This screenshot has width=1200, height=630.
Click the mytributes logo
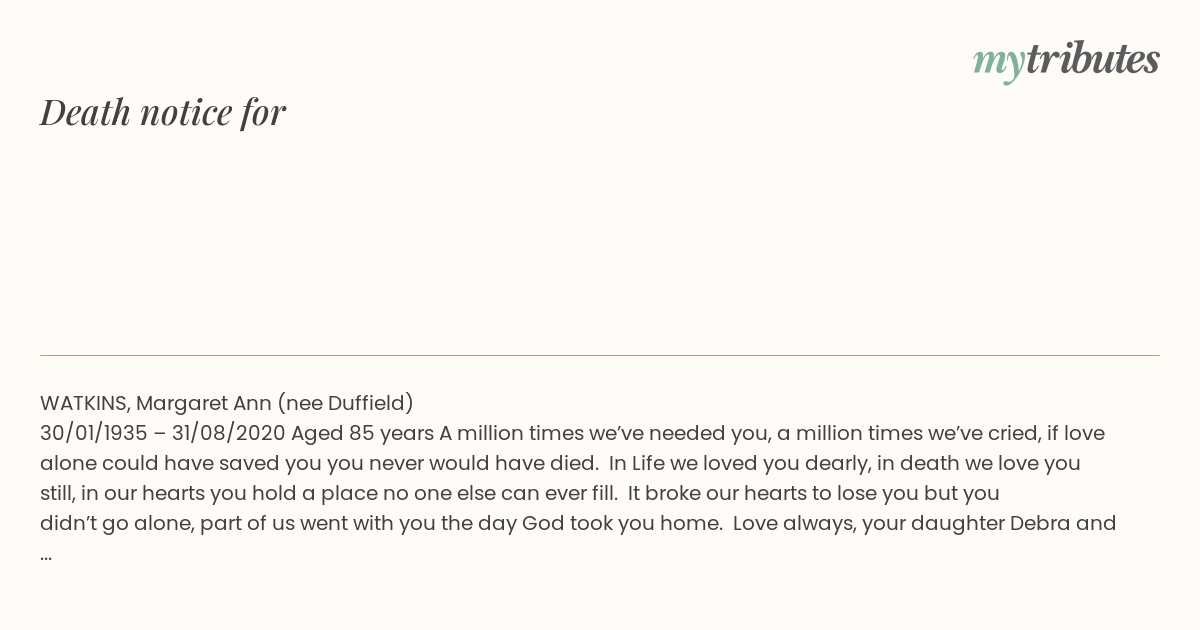(1066, 61)
